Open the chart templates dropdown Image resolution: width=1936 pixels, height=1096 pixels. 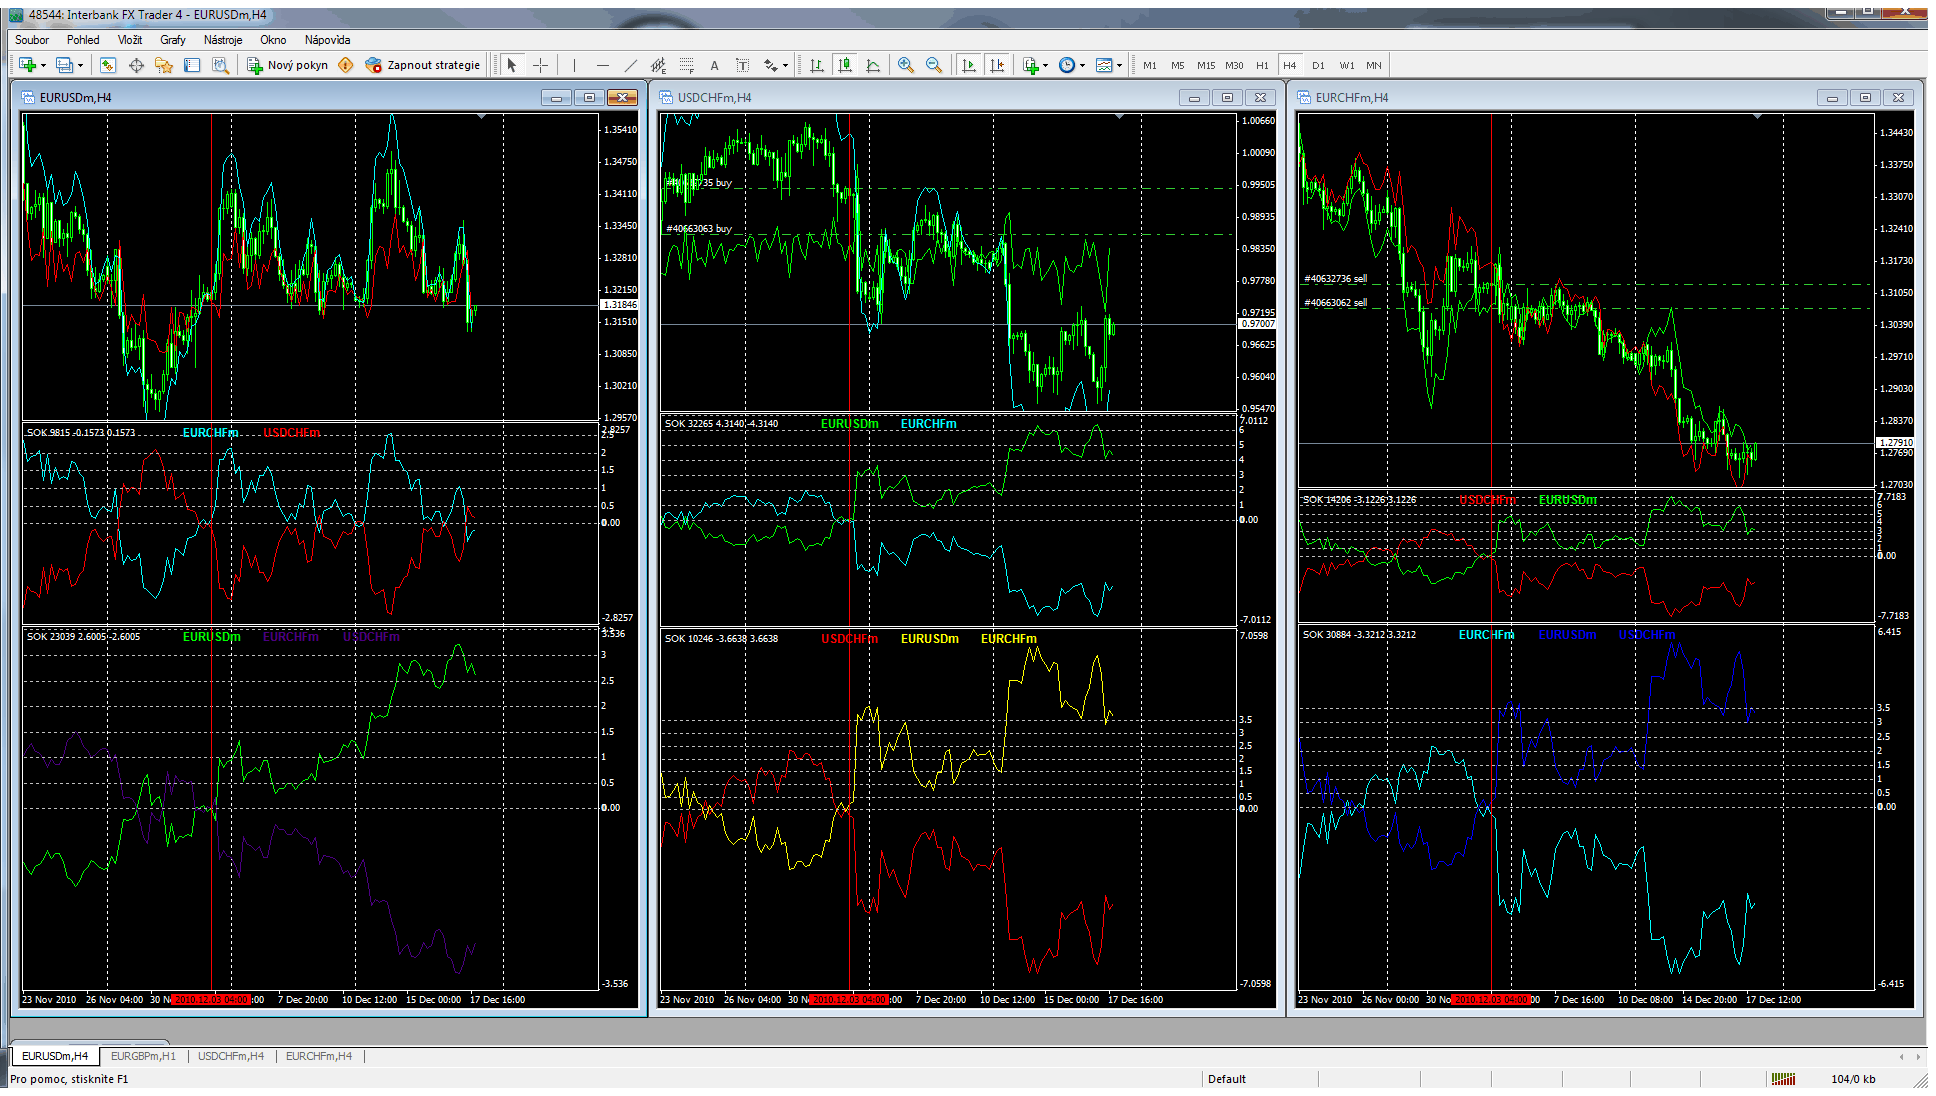tap(1108, 65)
